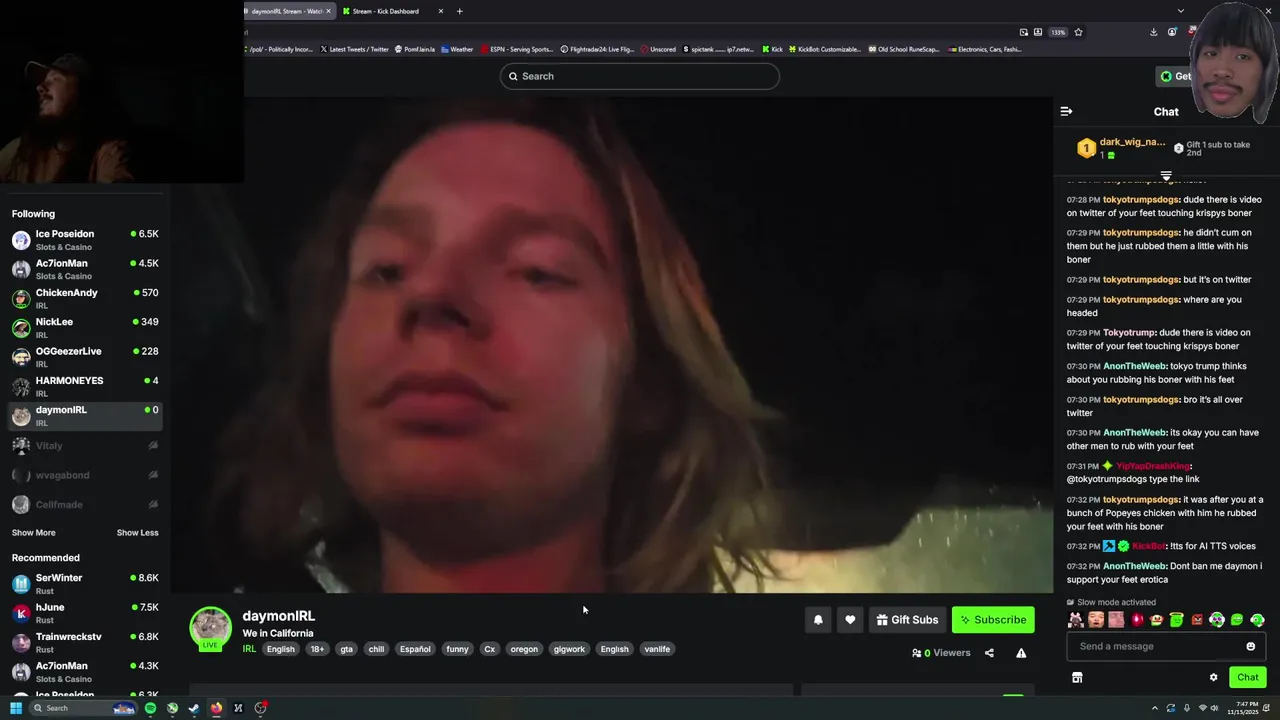Open the chat shop storefront icon
Image resolution: width=1280 pixels, height=720 pixels.
tap(1077, 677)
